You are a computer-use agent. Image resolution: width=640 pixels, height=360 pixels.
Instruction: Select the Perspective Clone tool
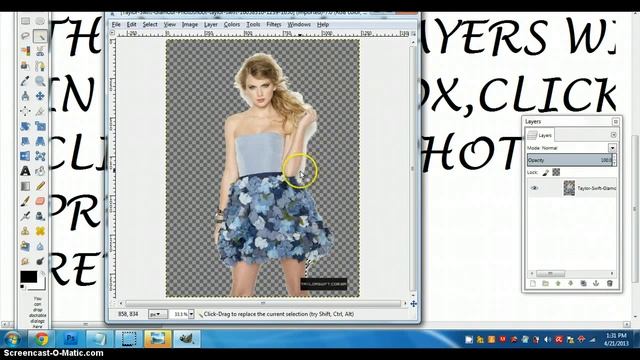point(25,246)
